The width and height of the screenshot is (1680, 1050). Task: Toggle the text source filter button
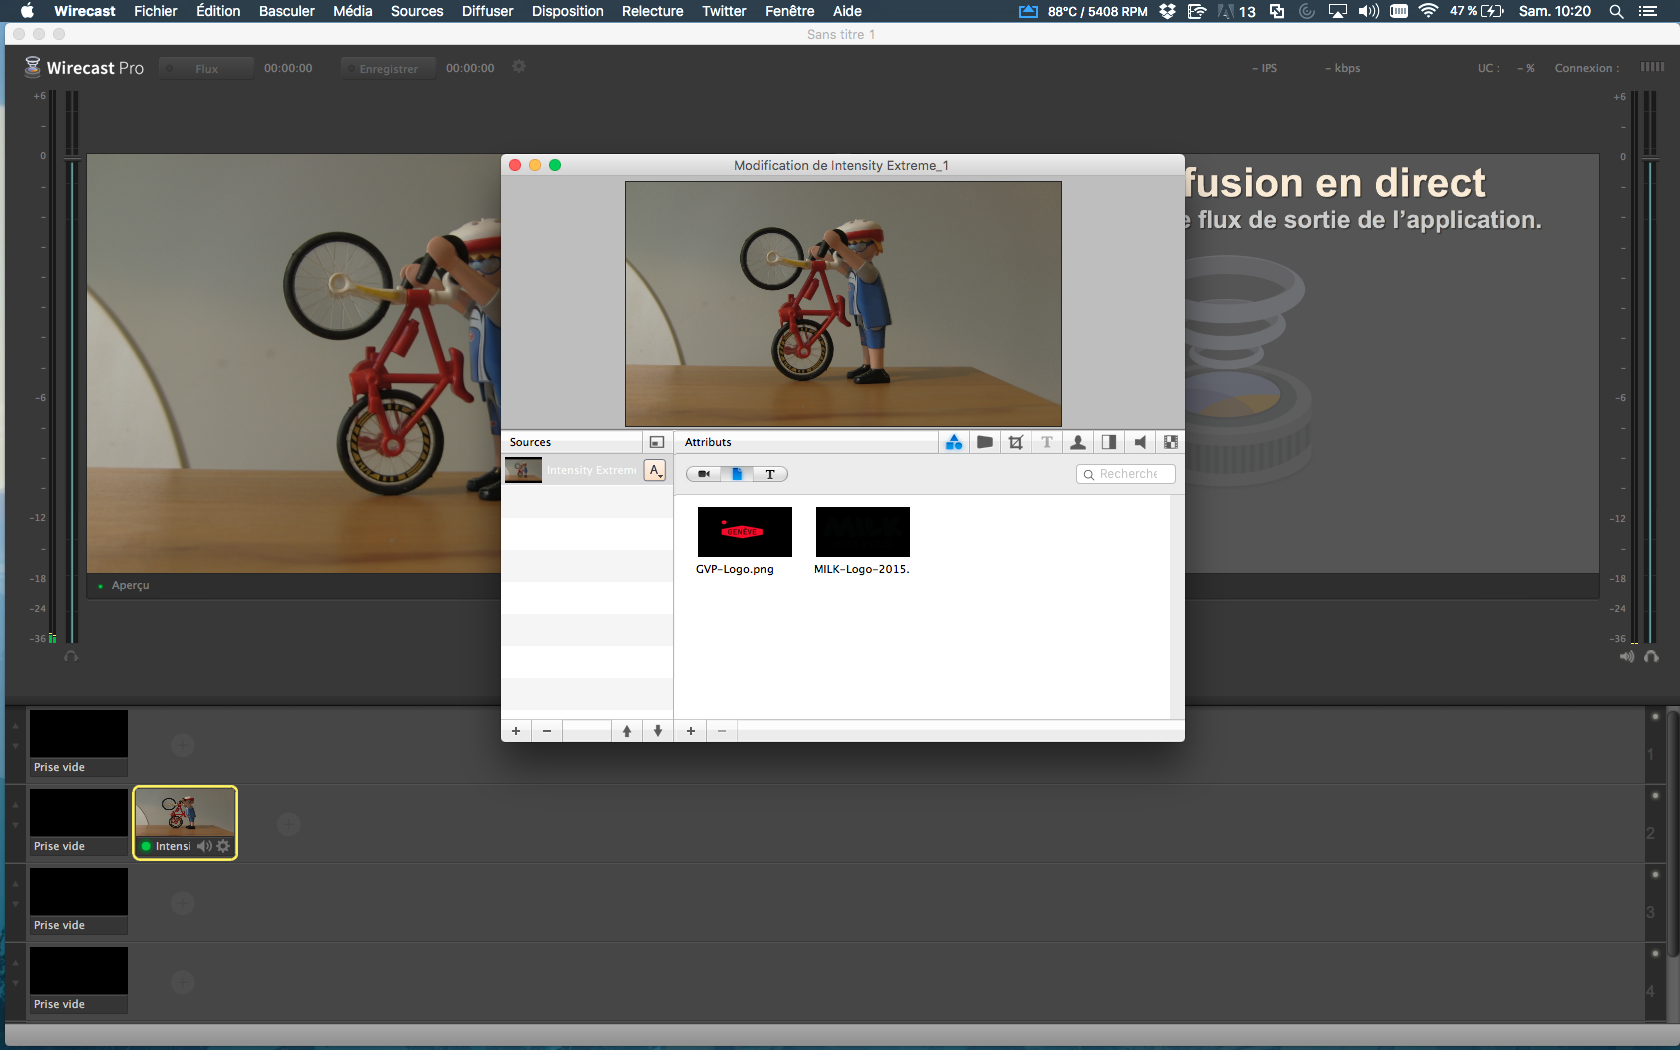(770, 474)
